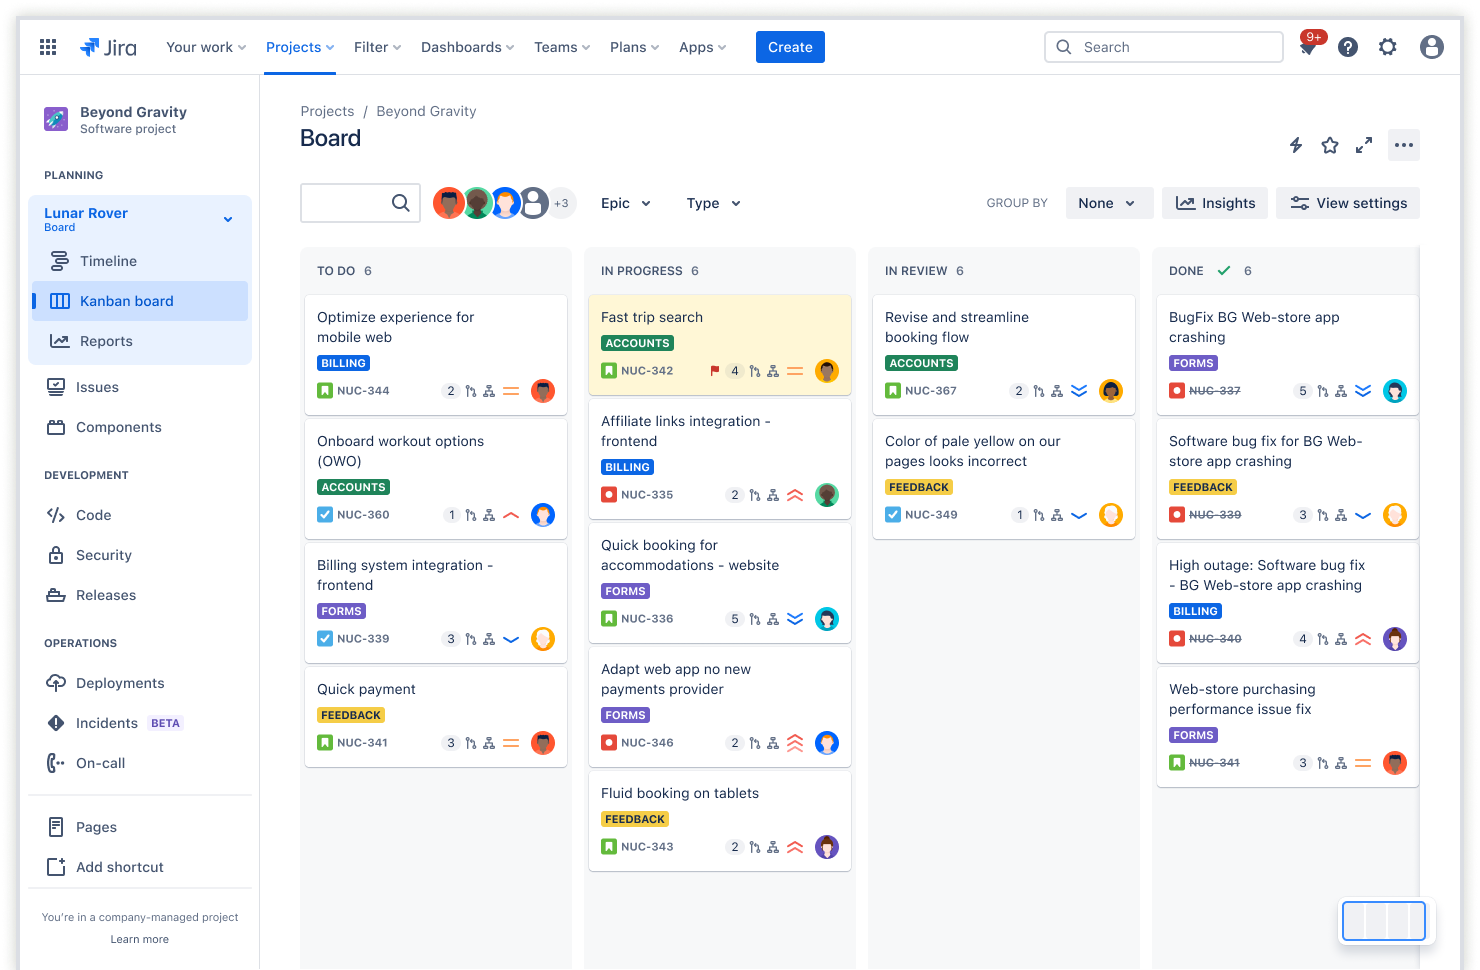Click the blue Create button
The height and width of the screenshot is (970, 1480).
tap(790, 47)
